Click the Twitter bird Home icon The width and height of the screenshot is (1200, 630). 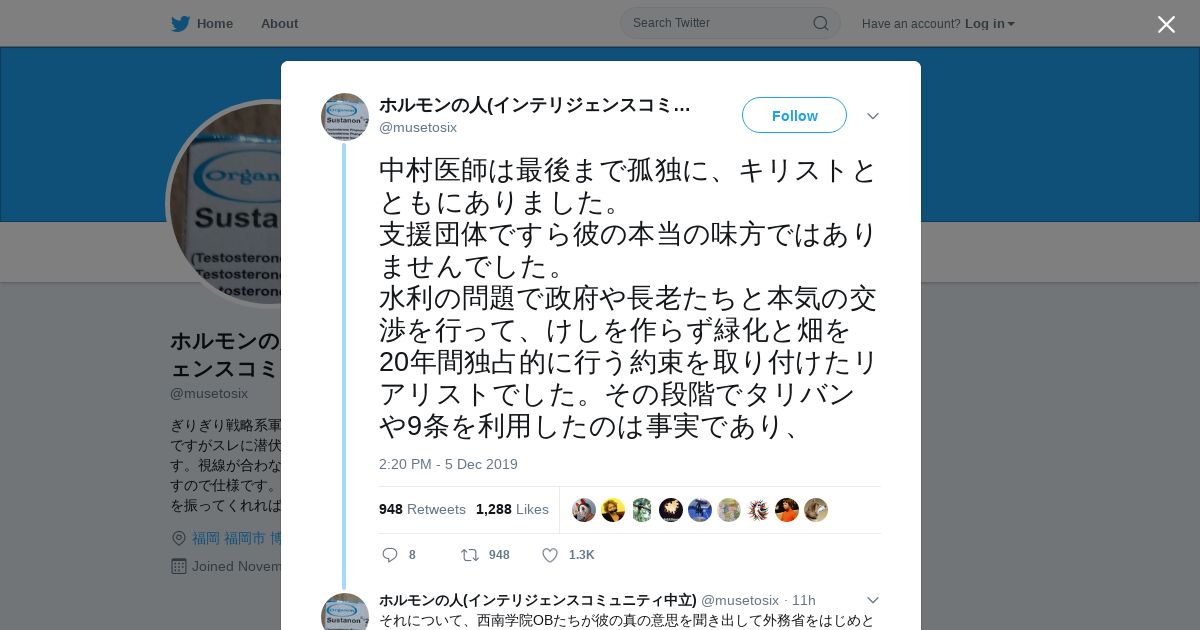click(180, 24)
